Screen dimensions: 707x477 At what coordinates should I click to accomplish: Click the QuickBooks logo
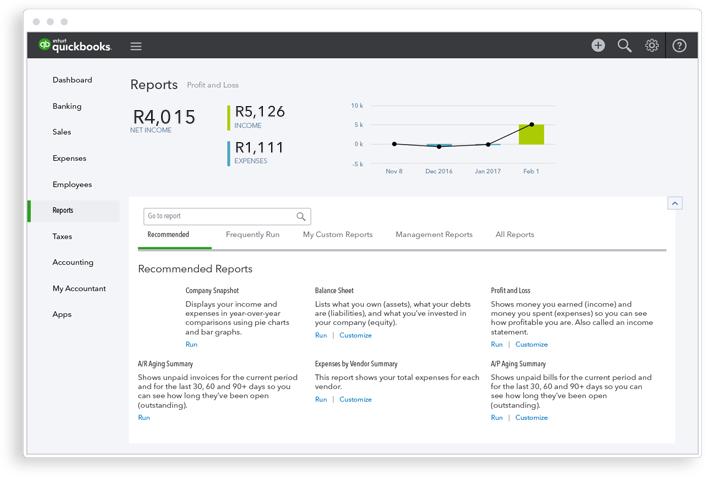(75, 45)
